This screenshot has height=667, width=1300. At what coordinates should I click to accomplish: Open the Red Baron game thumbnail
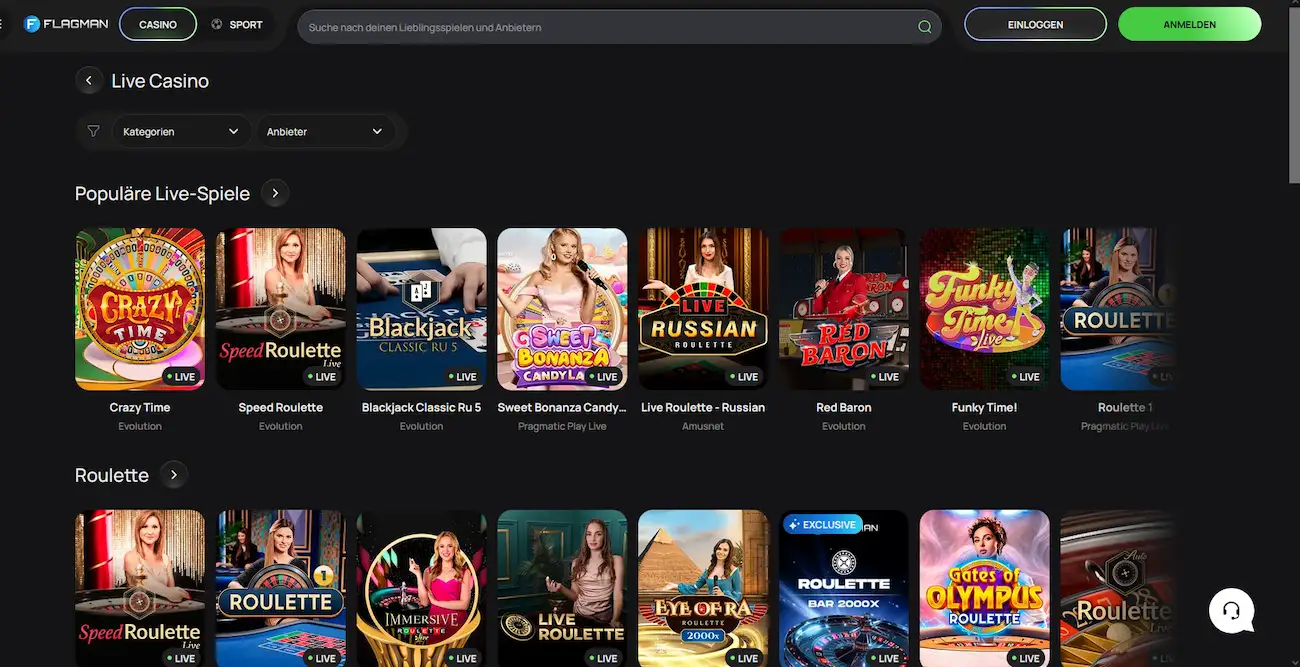[x=844, y=309]
